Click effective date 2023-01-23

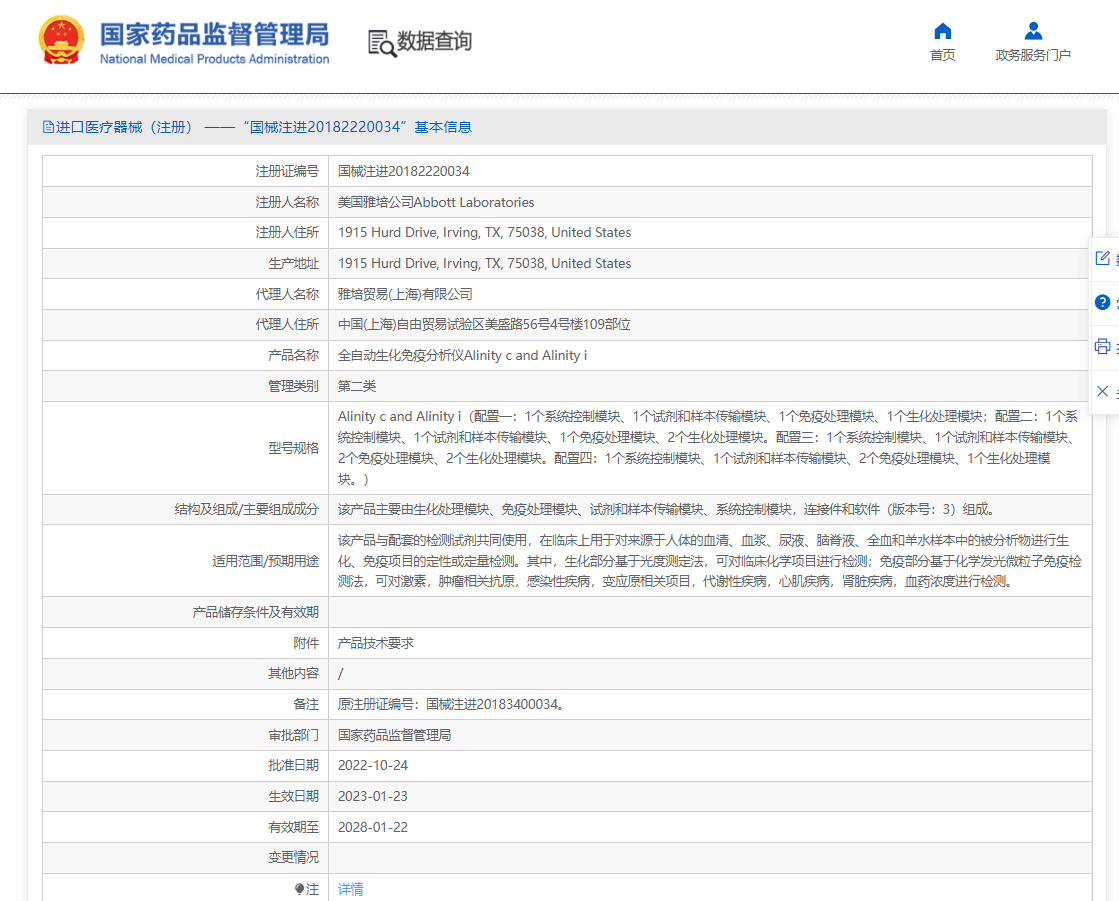click(x=373, y=796)
